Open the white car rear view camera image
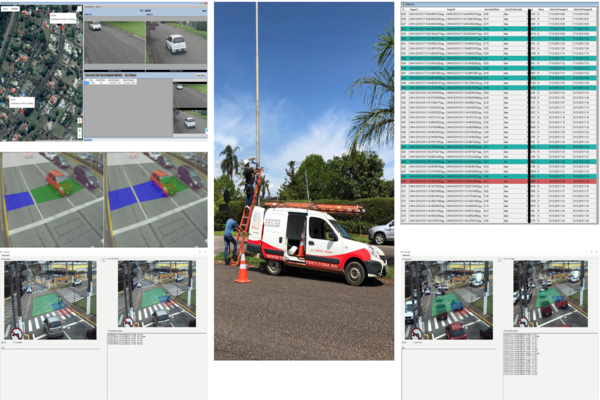600x400 pixels. (176, 43)
